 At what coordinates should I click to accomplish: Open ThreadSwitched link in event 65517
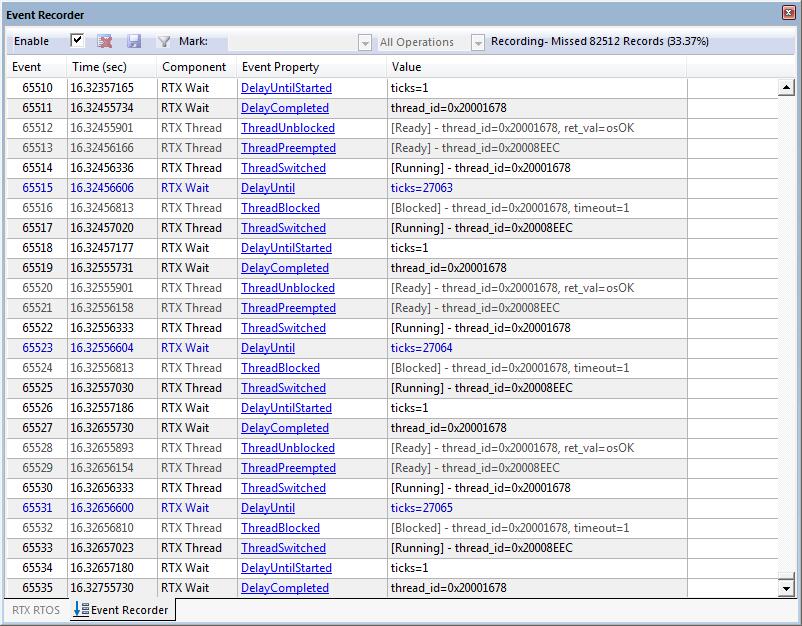[x=283, y=228]
